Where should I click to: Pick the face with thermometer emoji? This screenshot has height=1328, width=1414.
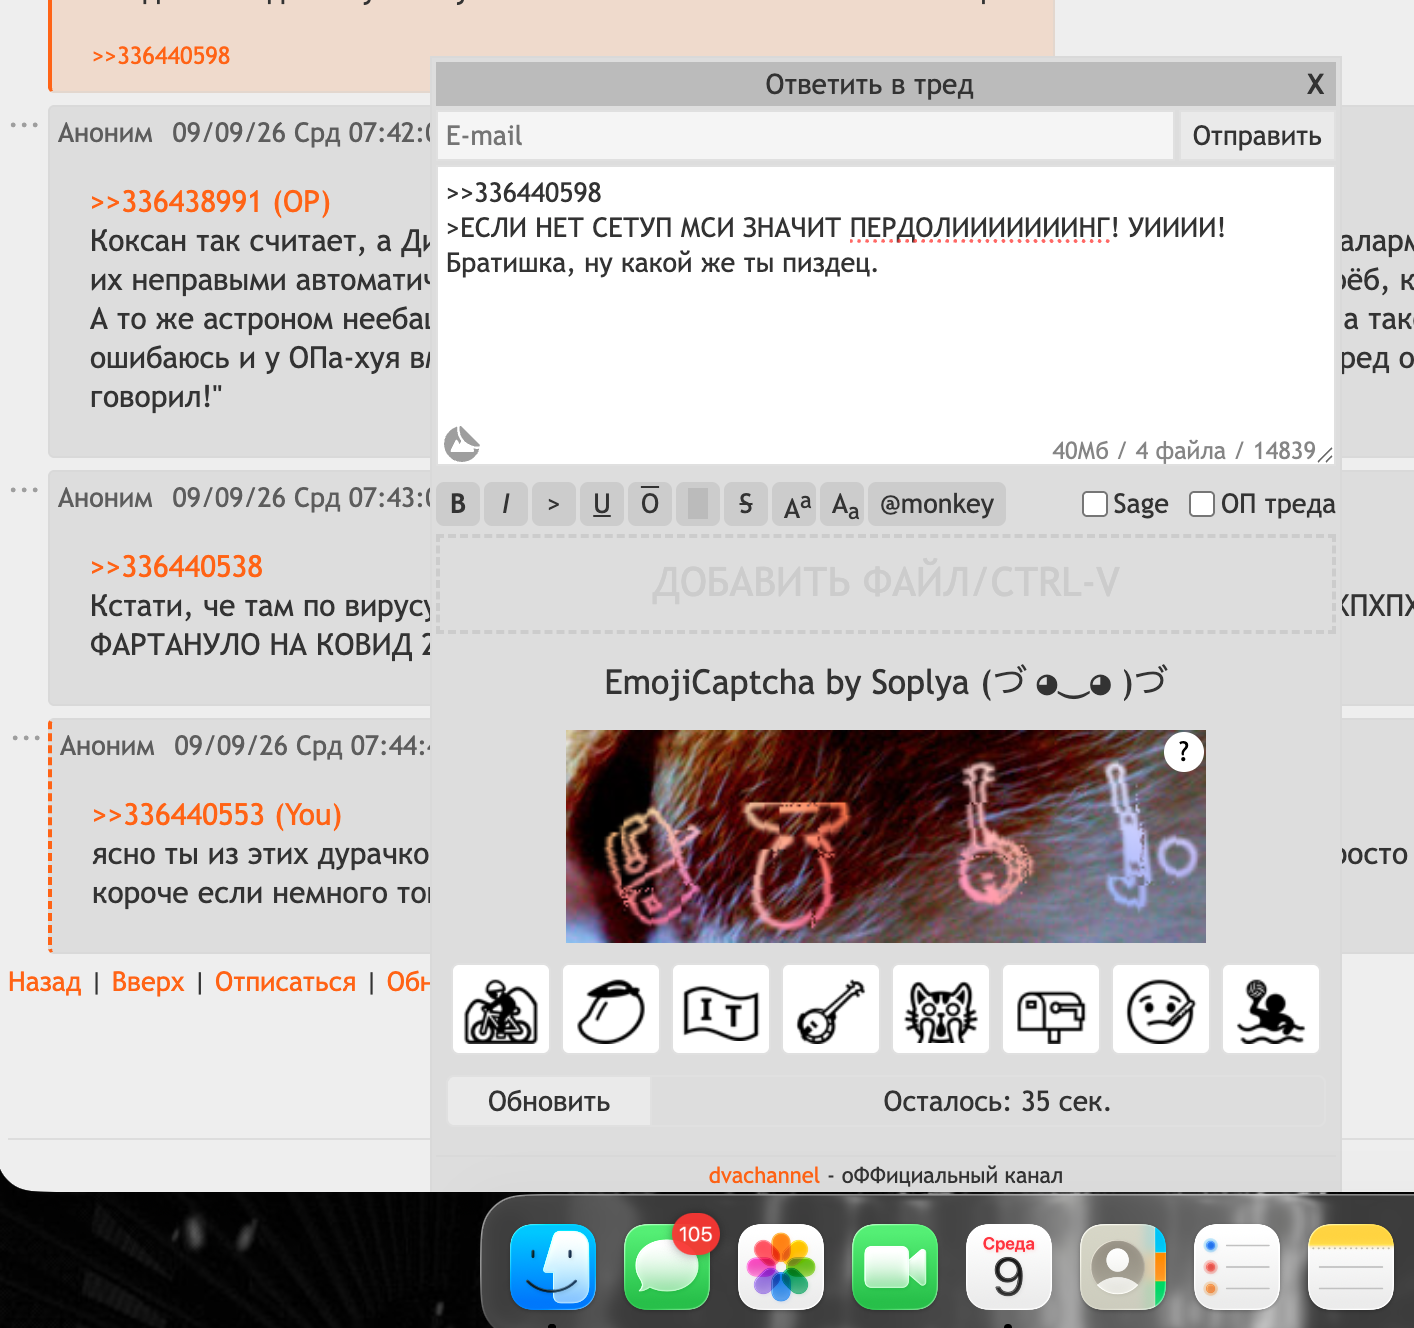click(1161, 1009)
